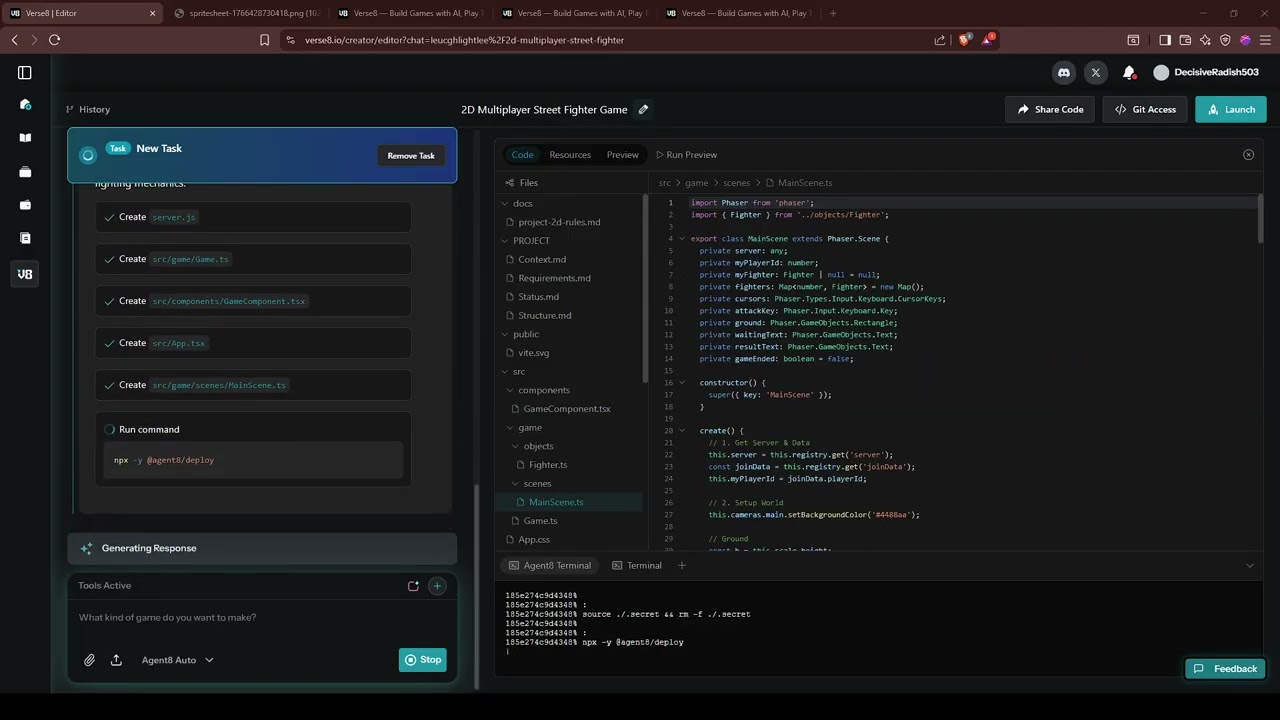Open vite.svg file
Screen dimensions: 1280x720
(533, 353)
